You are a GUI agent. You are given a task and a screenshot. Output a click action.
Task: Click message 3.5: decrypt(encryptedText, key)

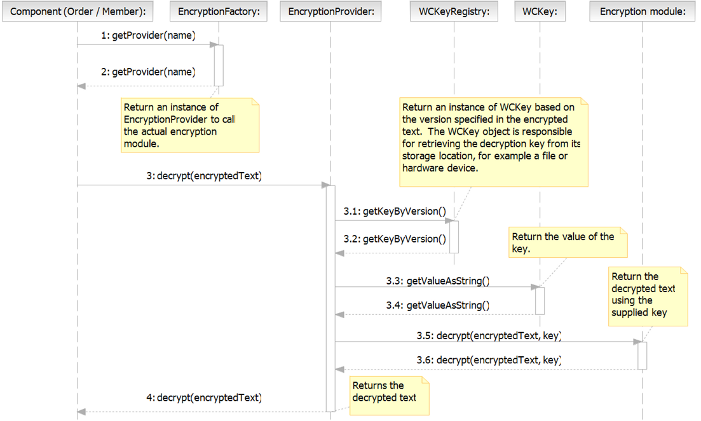click(489, 334)
